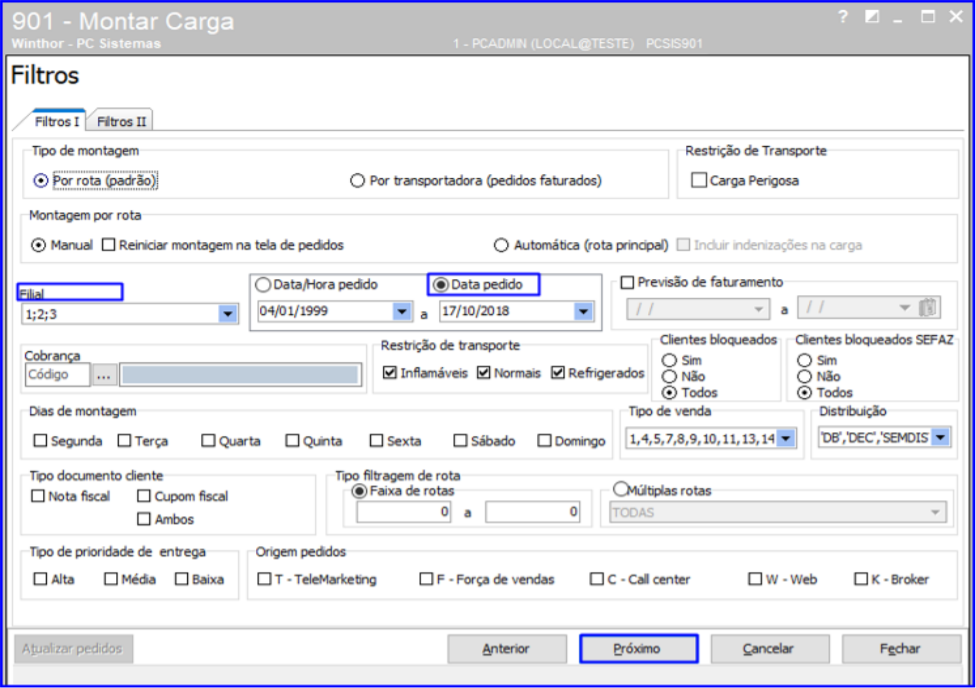Select Manual montagem option
The image size is (976, 688).
coord(39,245)
